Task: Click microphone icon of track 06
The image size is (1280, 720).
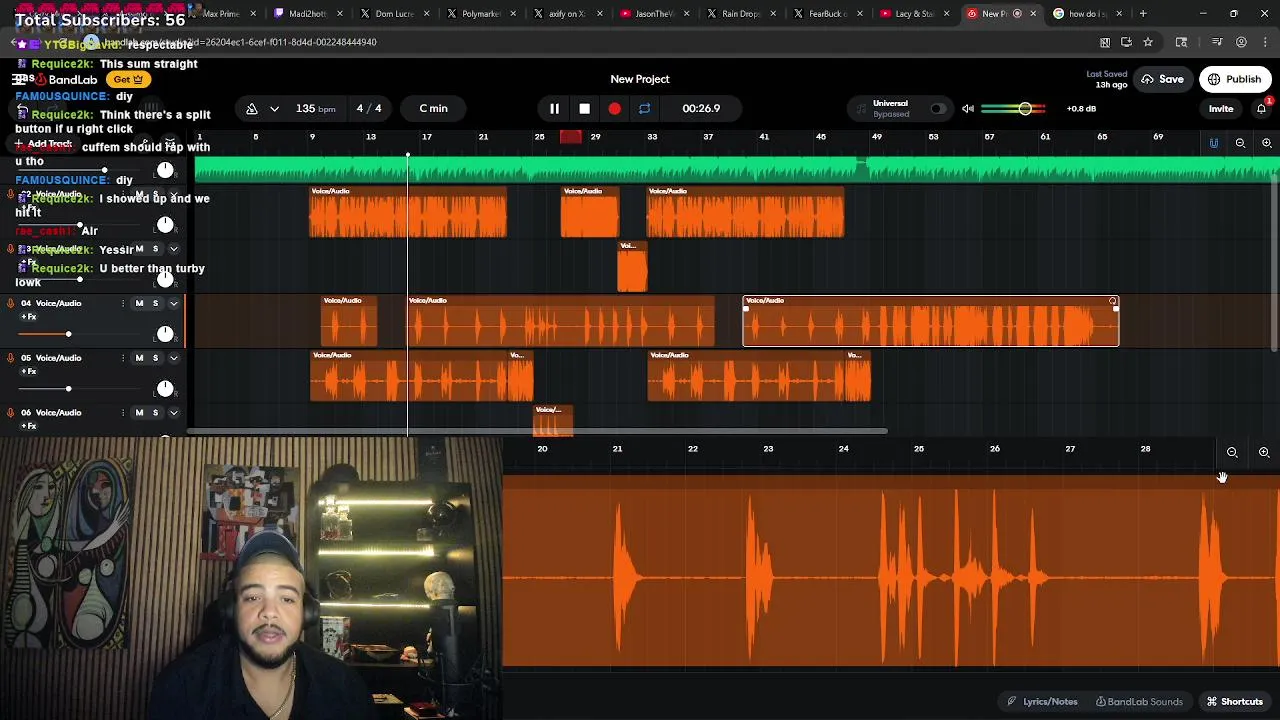Action: coord(11,412)
